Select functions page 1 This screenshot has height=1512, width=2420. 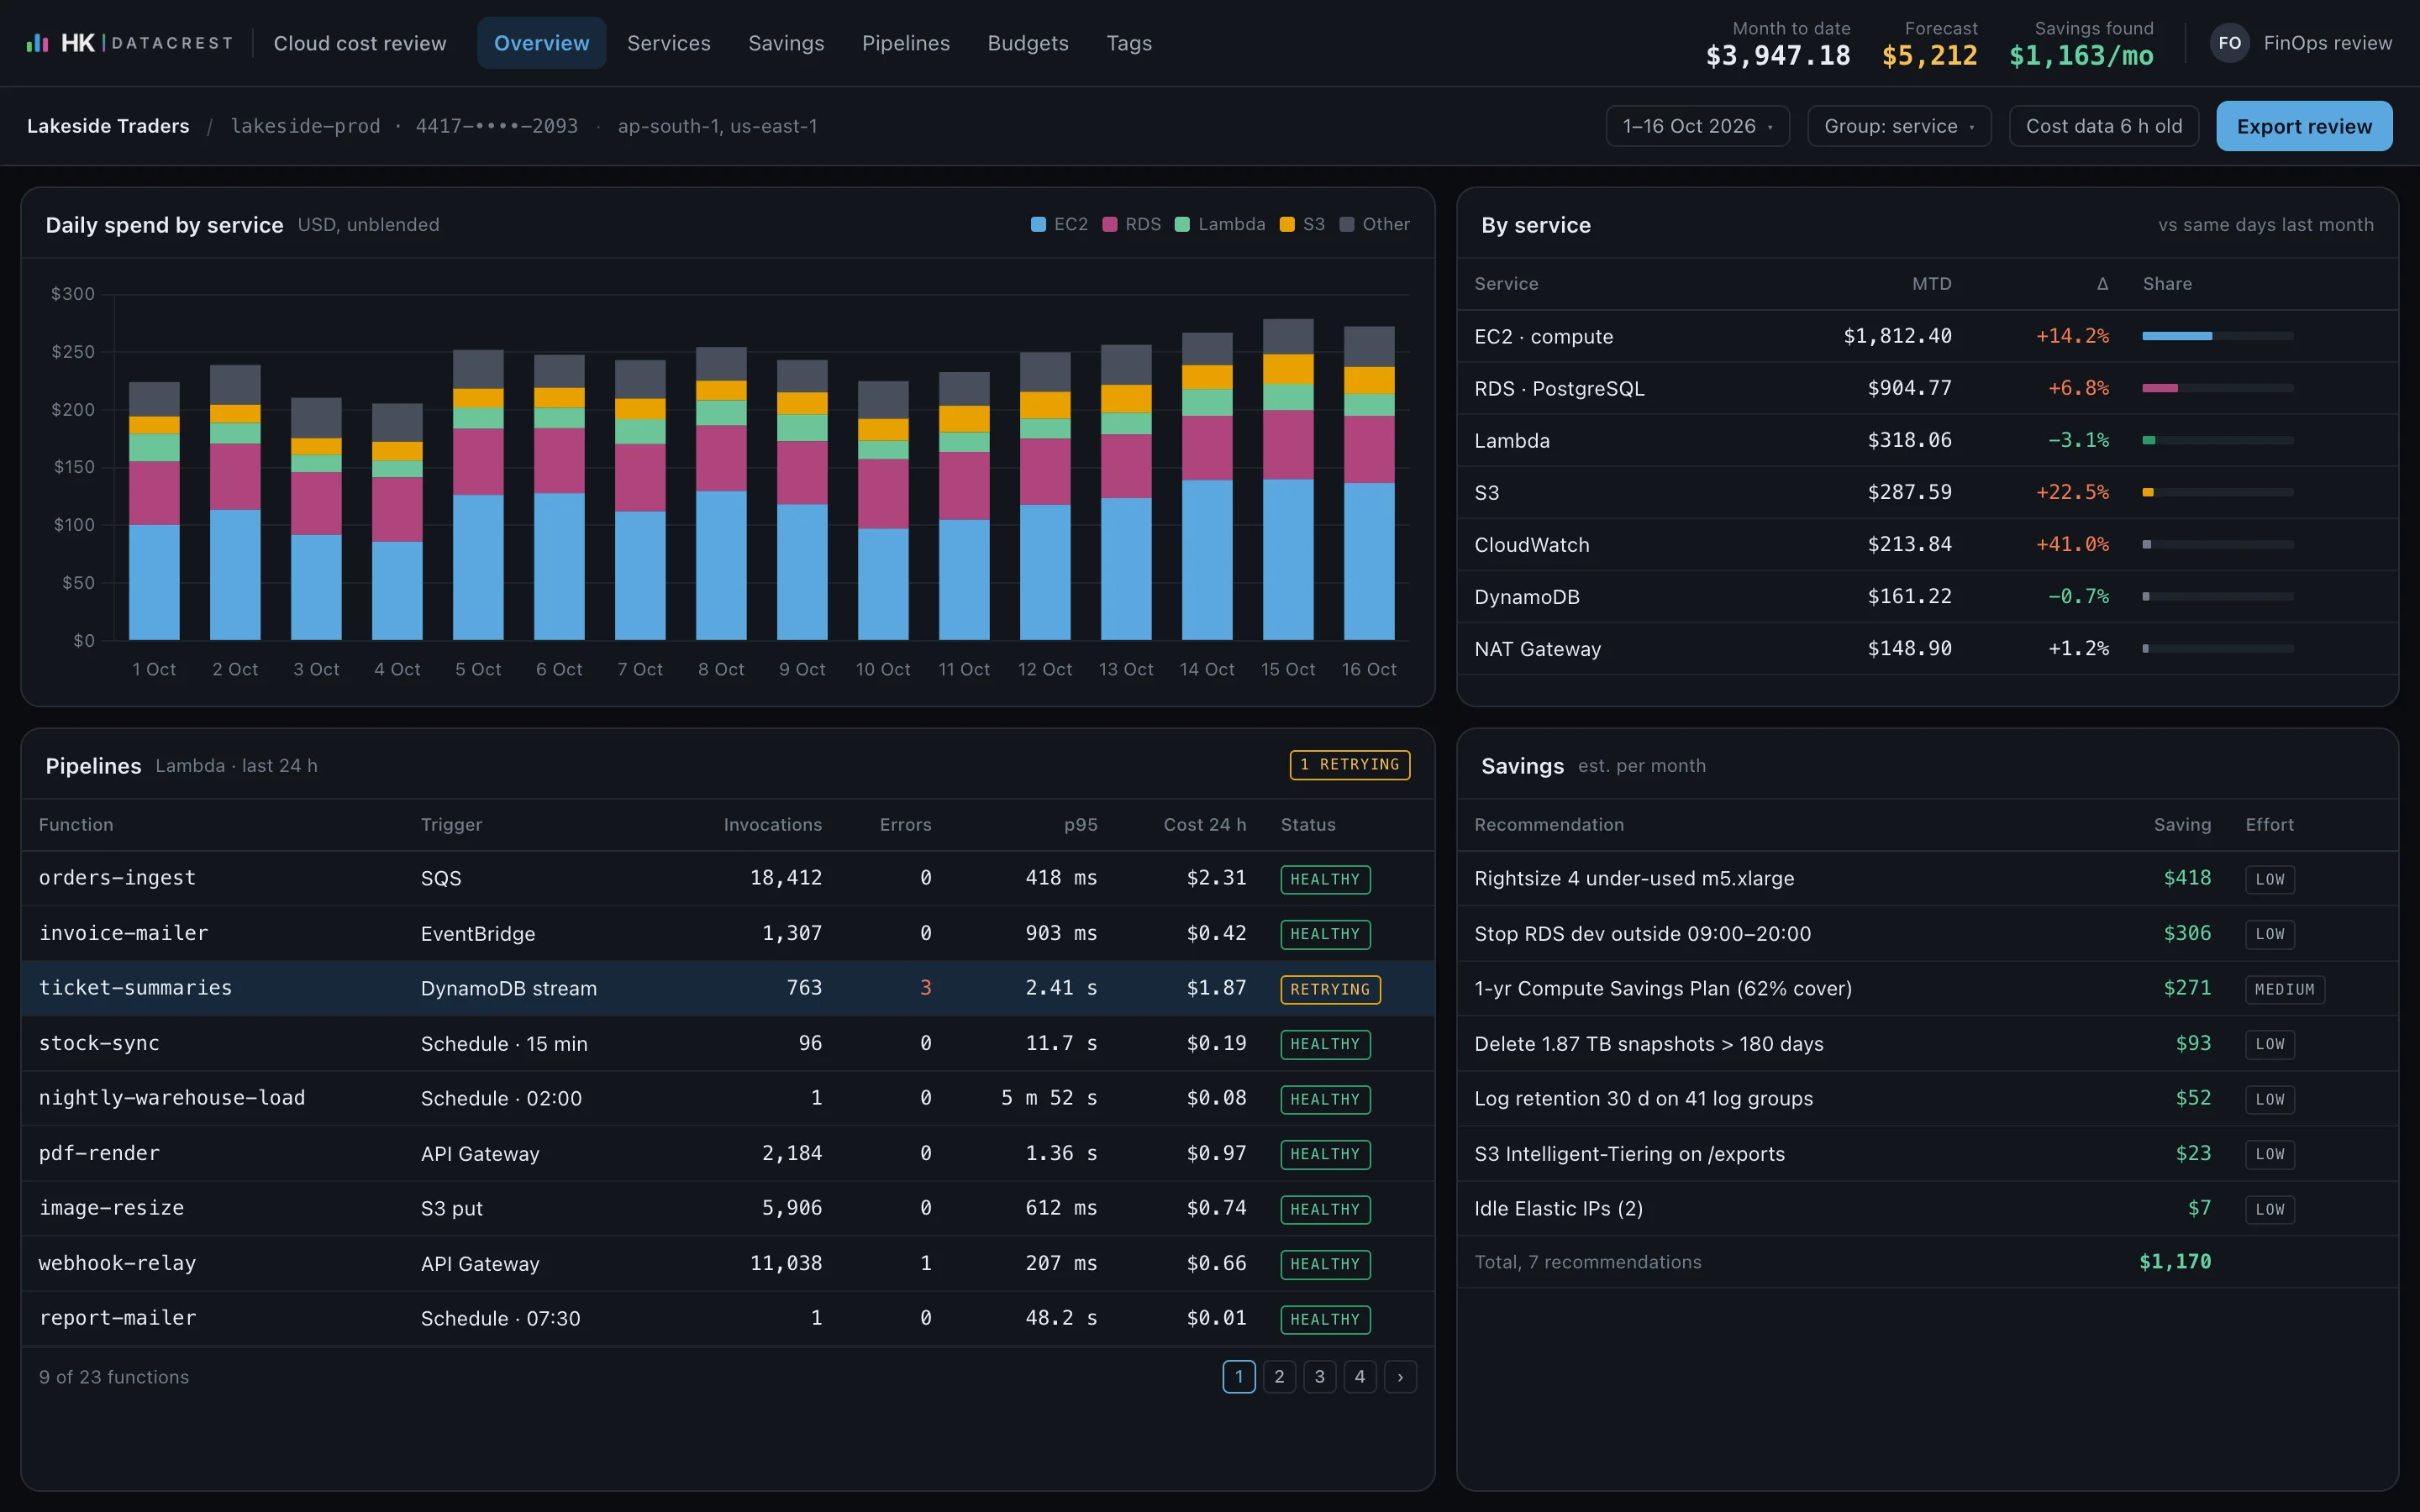click(1239, 1377)
